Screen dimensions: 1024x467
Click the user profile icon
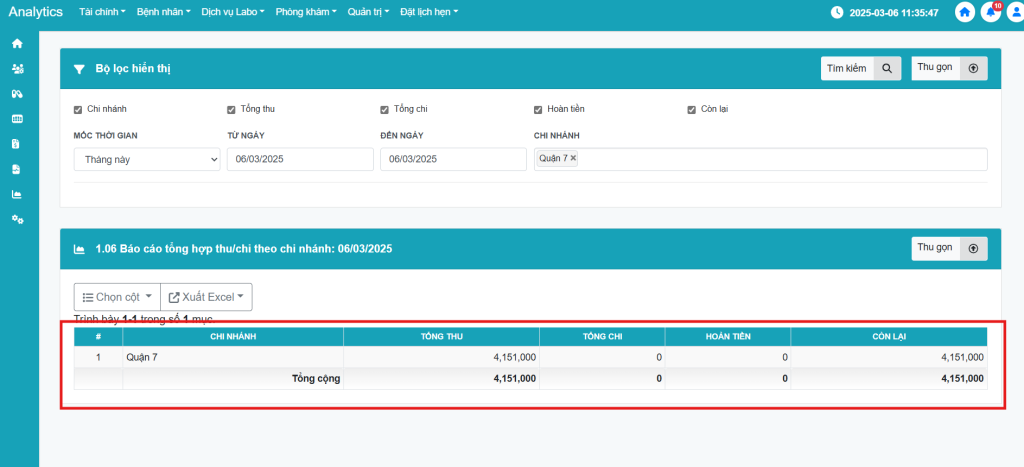pyautogui.click(x=1015, y=13)
